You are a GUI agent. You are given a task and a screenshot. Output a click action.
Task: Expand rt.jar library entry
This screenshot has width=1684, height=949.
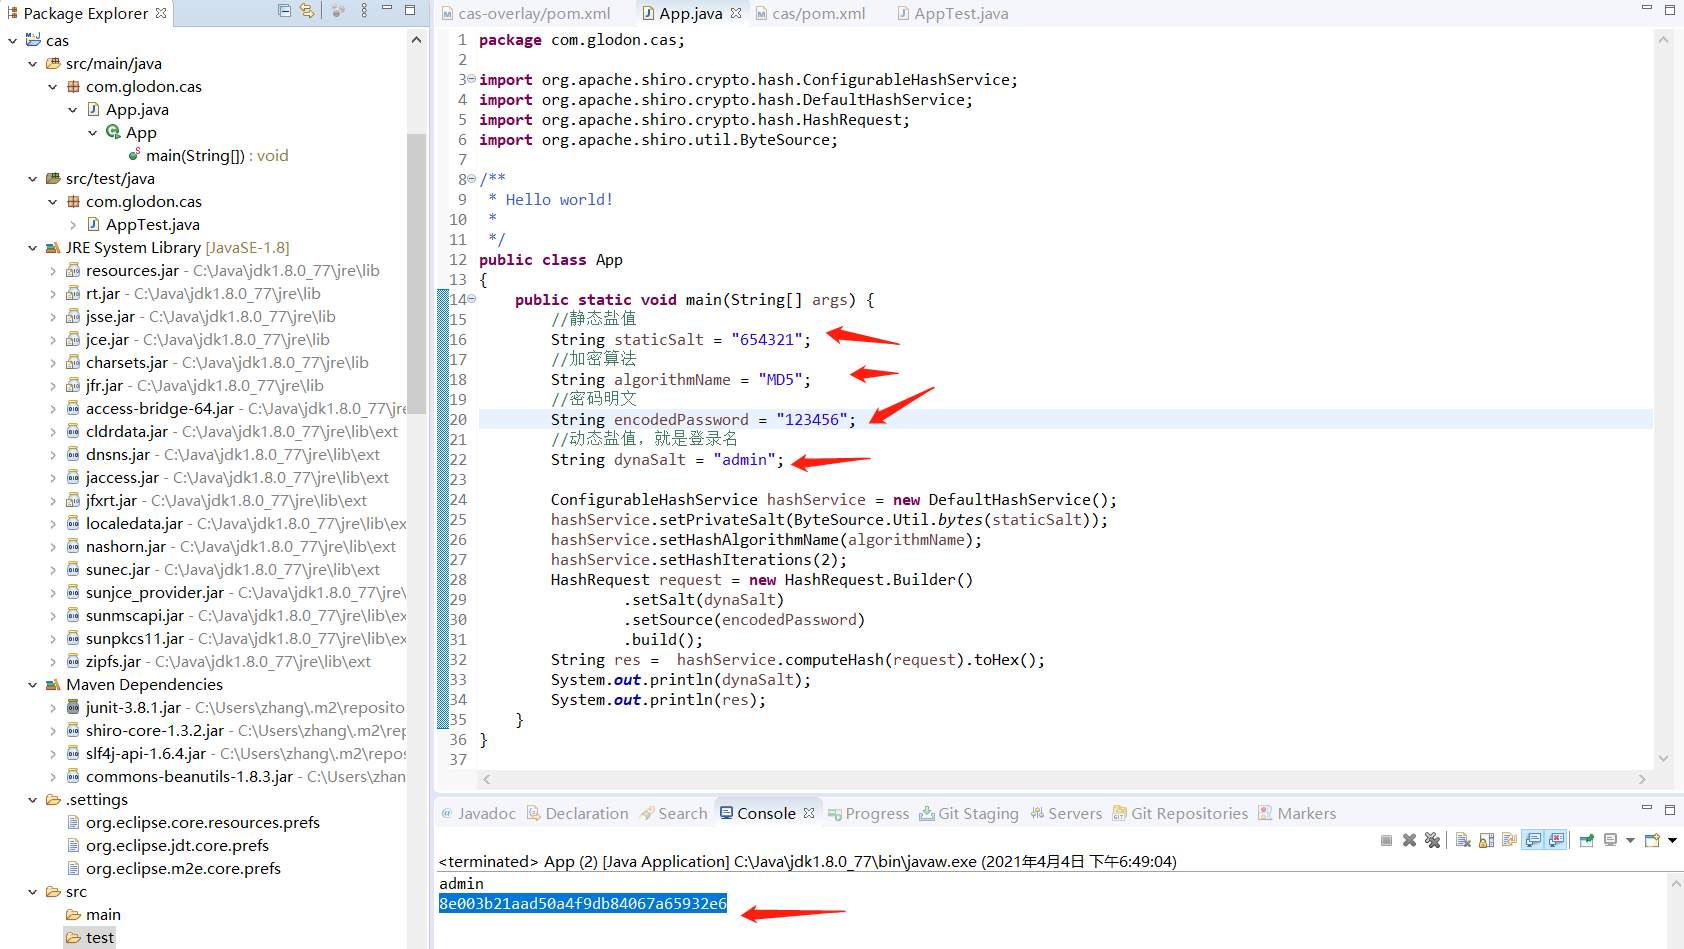52,293
